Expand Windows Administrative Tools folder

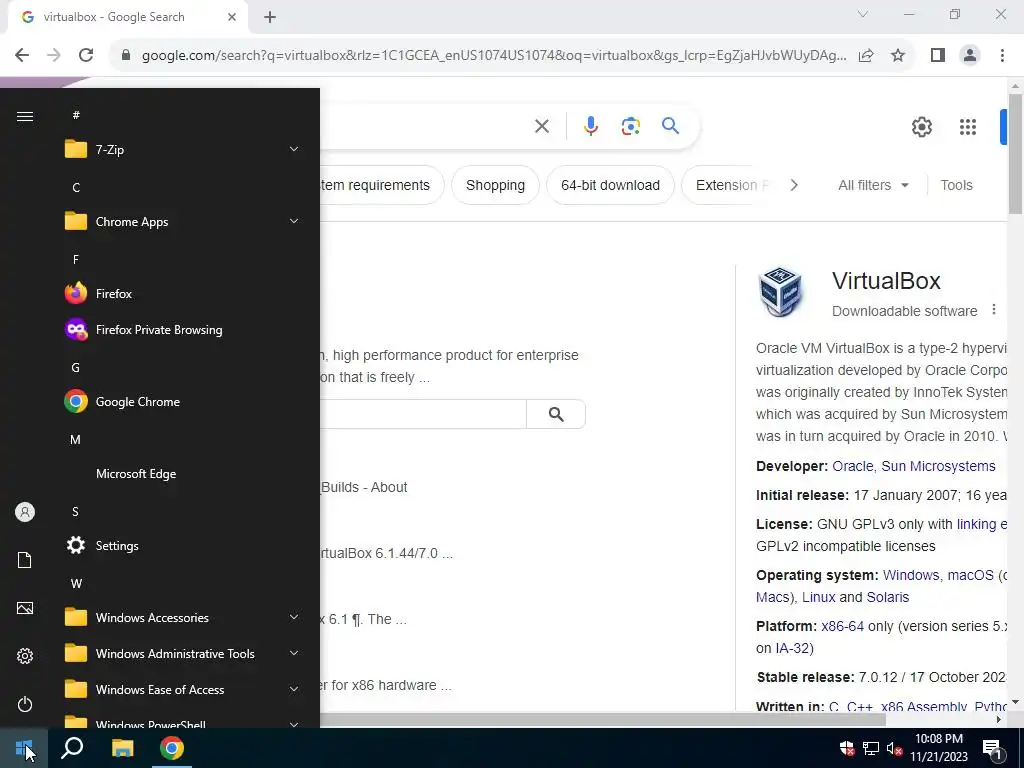(183, 653)
